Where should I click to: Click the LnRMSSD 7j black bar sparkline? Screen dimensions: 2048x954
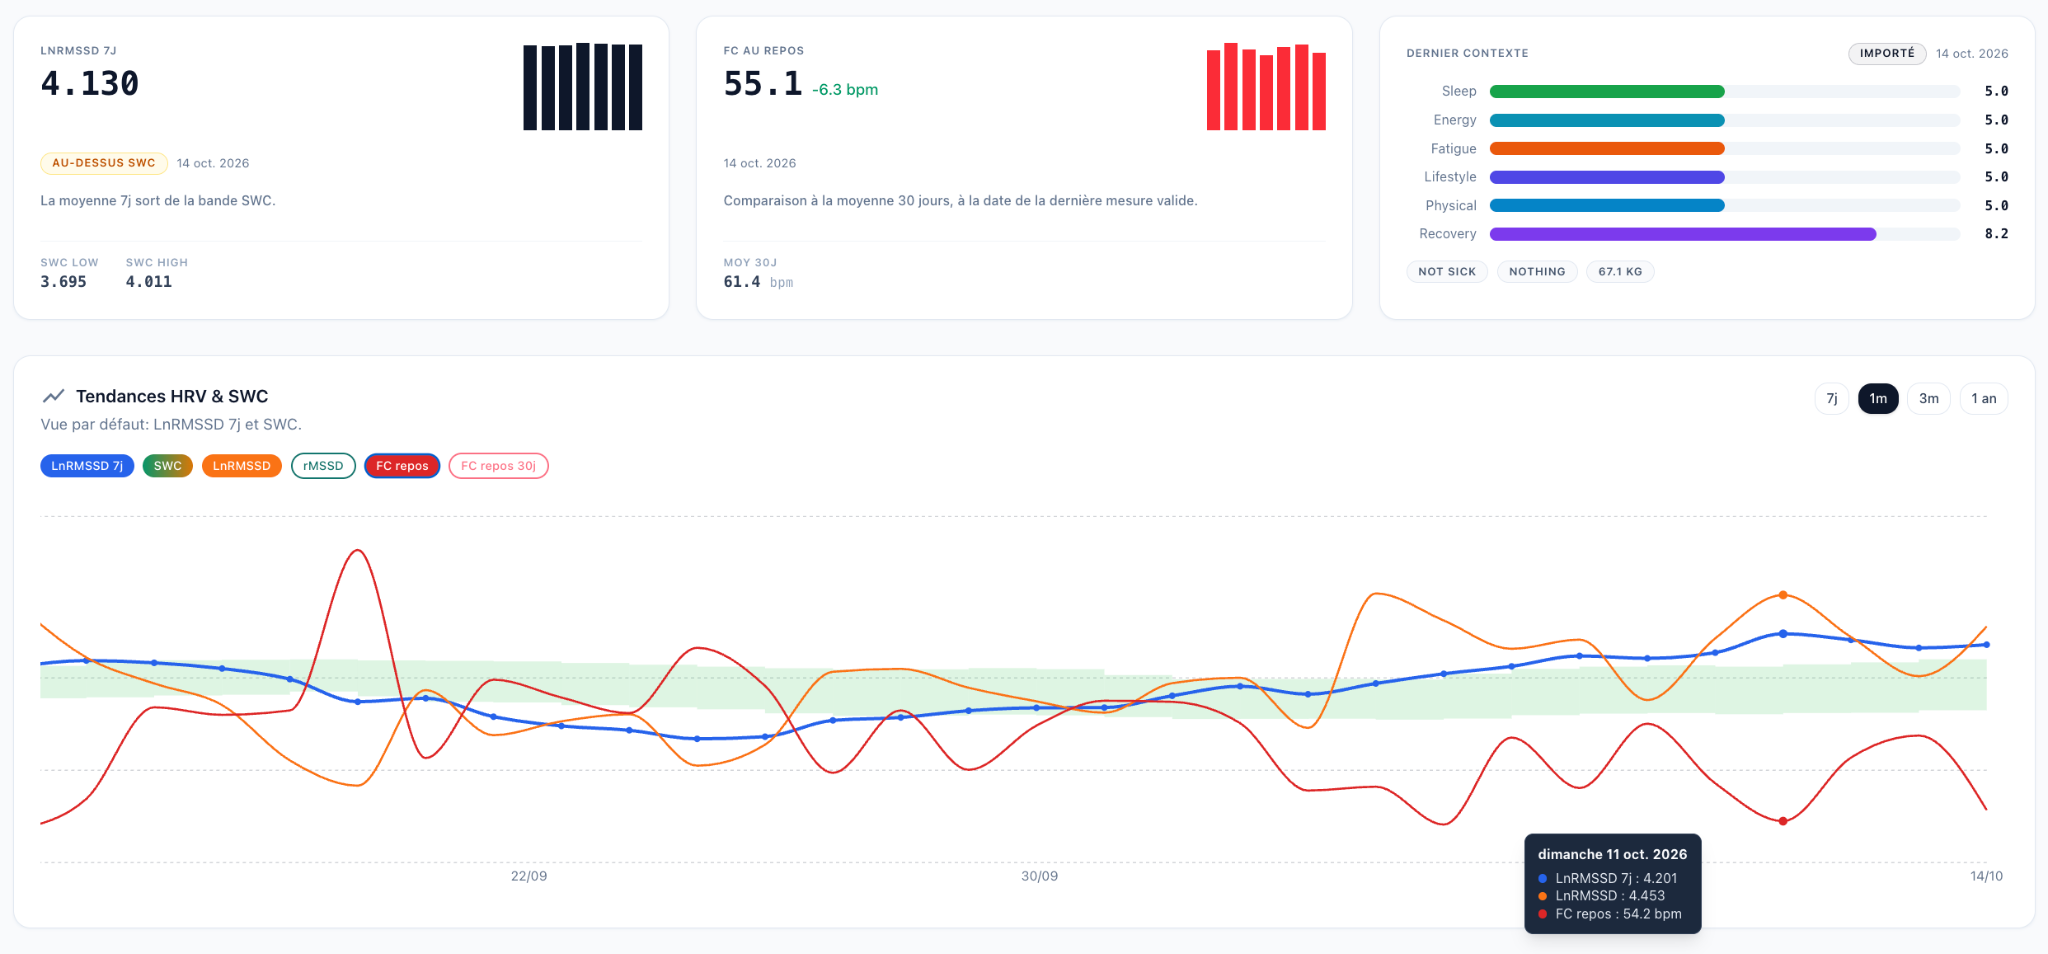pos(583,87)
